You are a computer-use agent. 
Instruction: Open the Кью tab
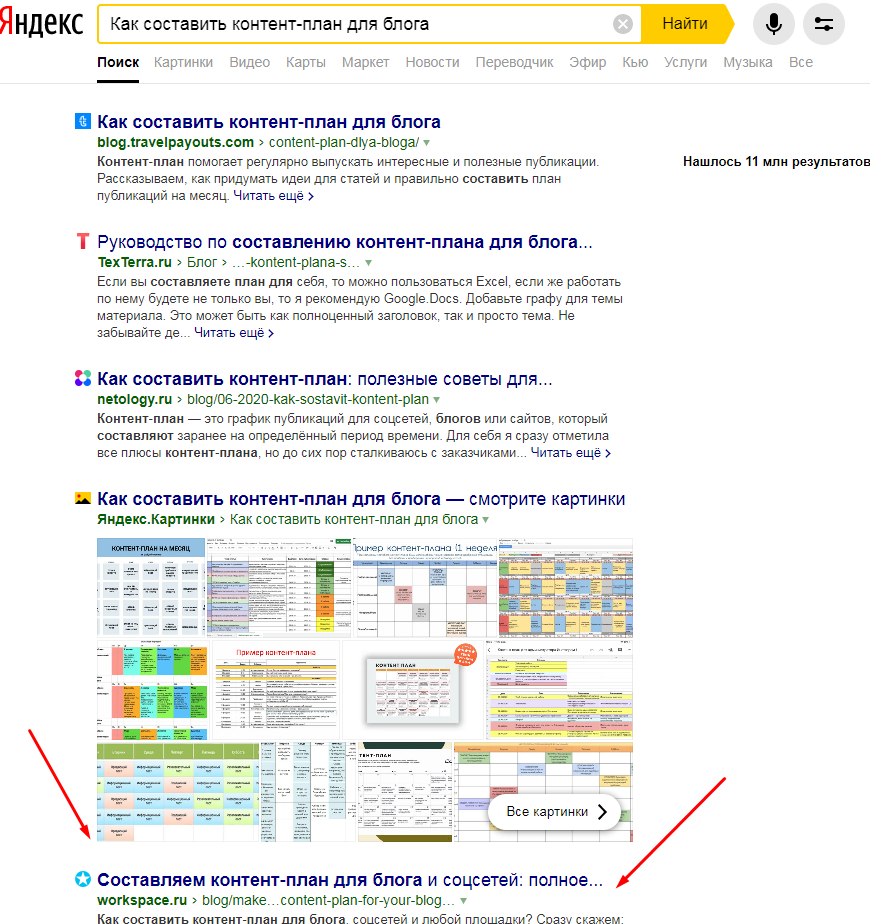pos(635,62)
